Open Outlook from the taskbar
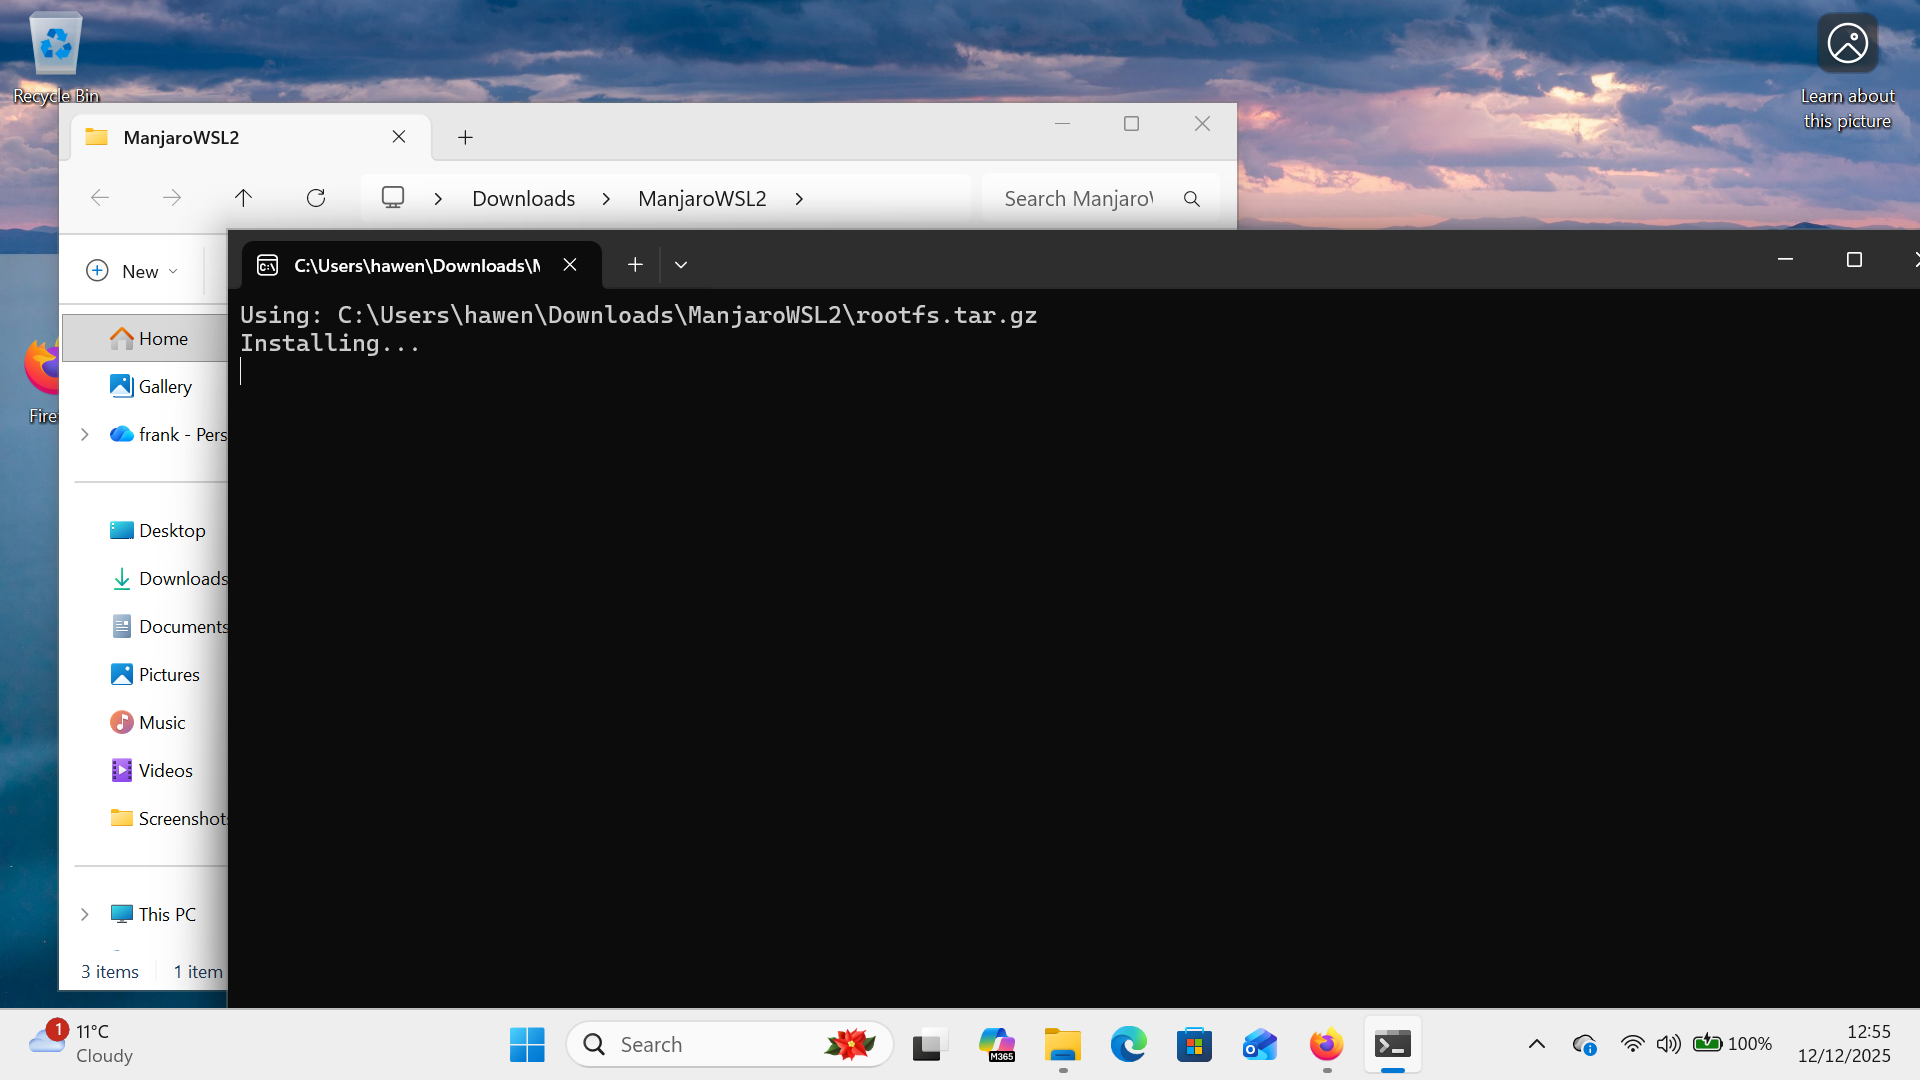This screenshot has width=1920, height=1080. pyautogui.click(x=1259, y=1043)
